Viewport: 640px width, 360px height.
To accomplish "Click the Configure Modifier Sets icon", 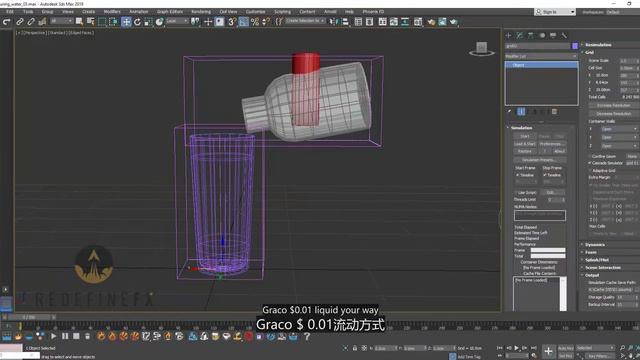I will [x=554, y=111].
